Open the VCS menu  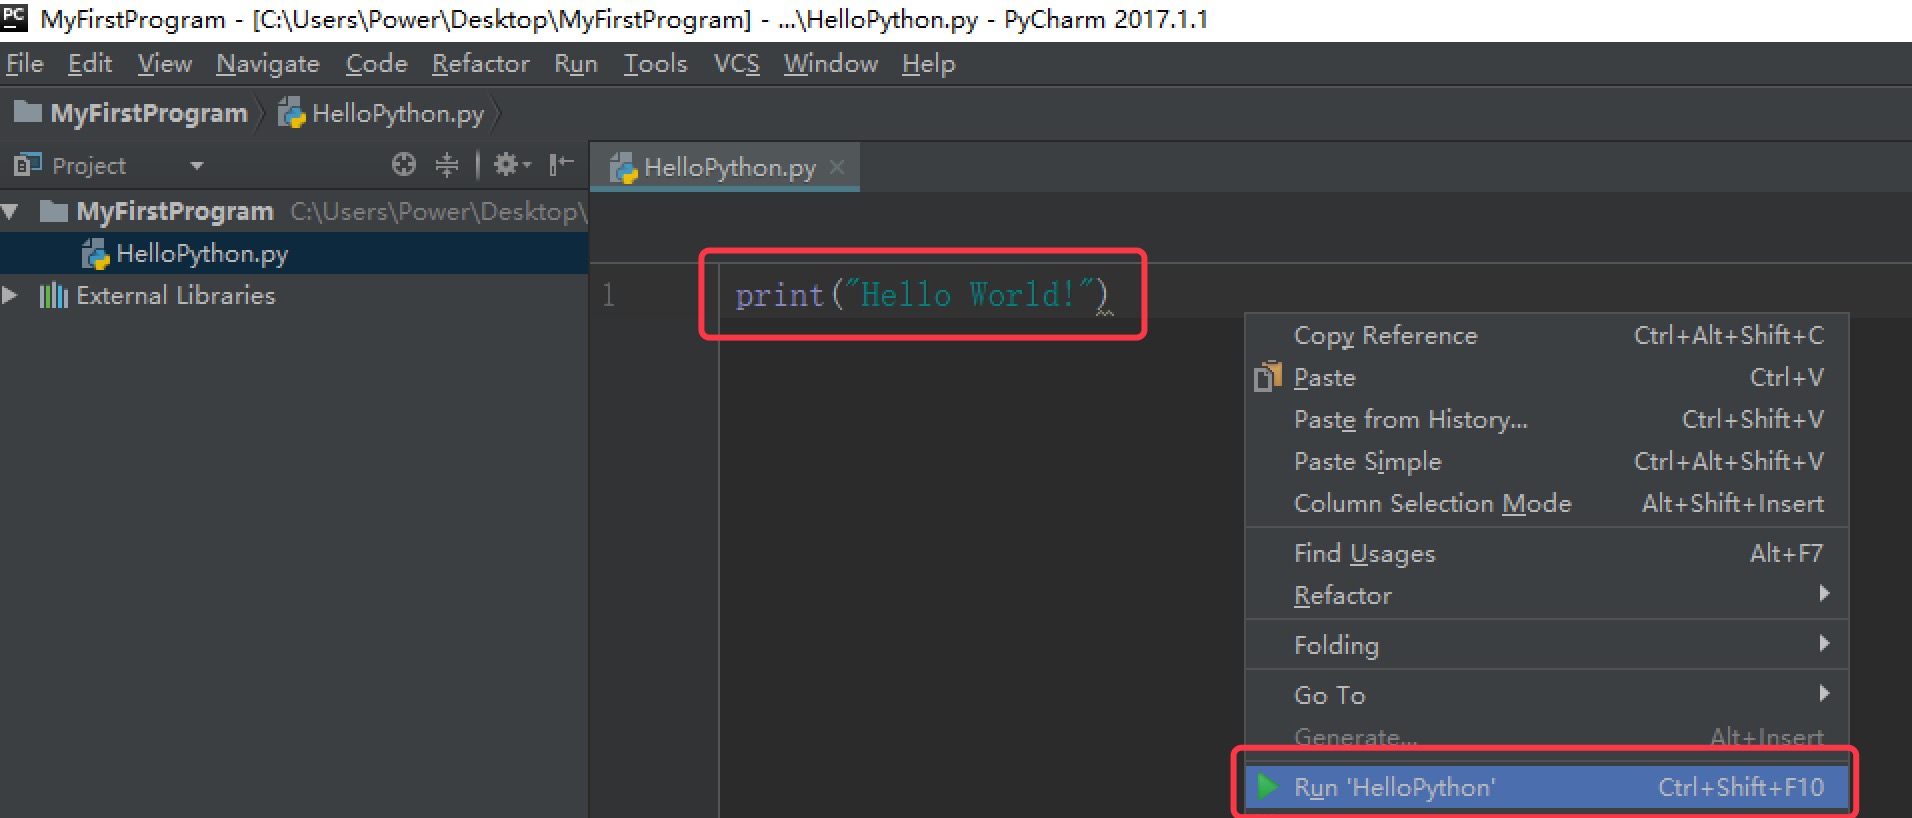tap(736, 64)
